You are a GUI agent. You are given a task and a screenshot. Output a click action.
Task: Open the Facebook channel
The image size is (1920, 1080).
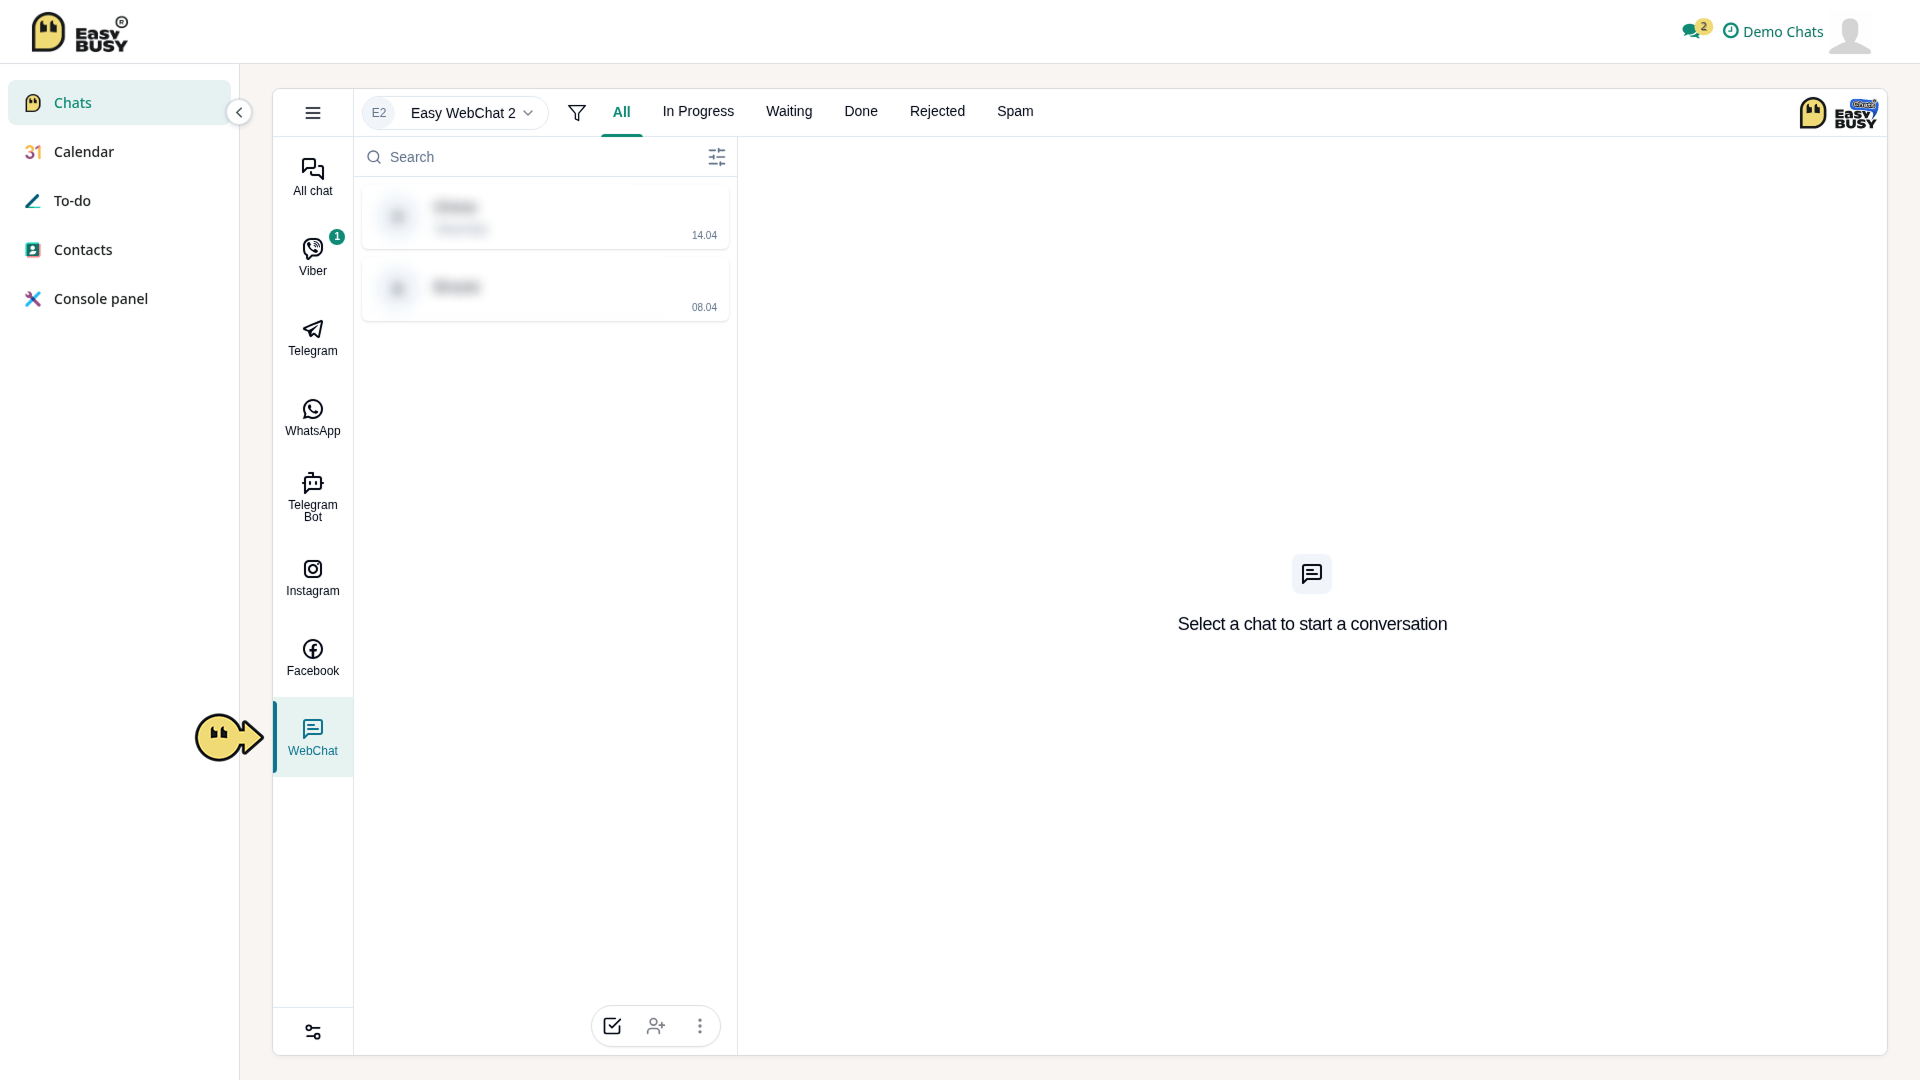313,657
